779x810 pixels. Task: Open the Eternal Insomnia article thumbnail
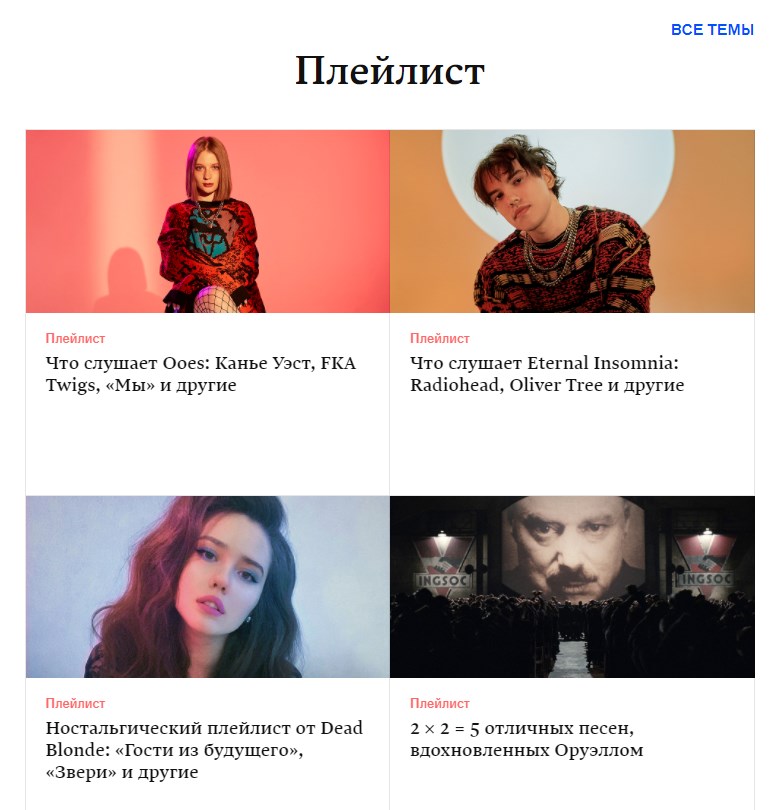click(572, 221)
